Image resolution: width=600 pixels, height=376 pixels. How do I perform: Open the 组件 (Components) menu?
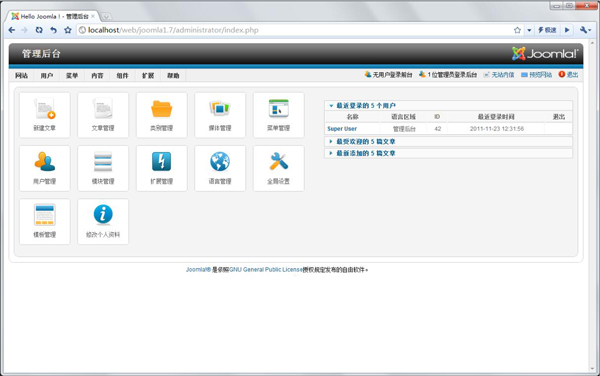point(122,75)
